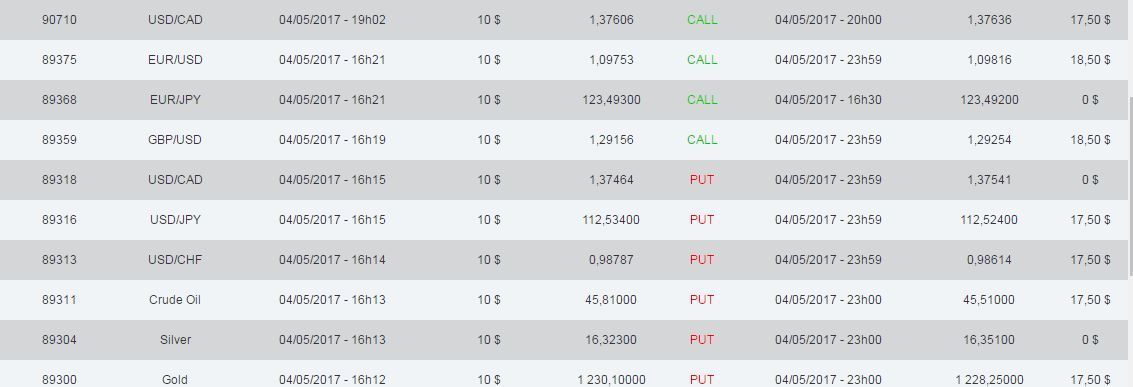This screenshot has height=387, width=1133.
Task: Click the 0 $ payout for EUR/JPY
Action: [x=1090, y=100]
